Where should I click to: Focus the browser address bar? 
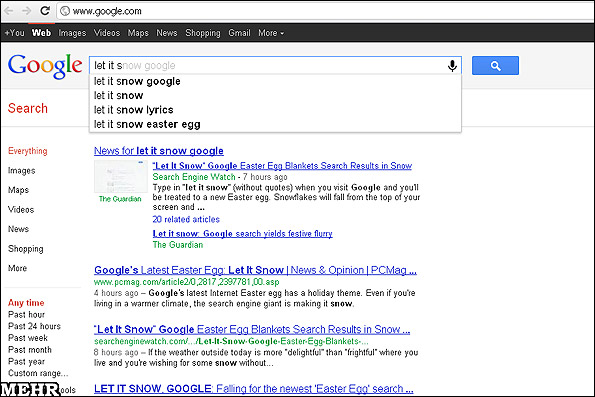point(326,11)
